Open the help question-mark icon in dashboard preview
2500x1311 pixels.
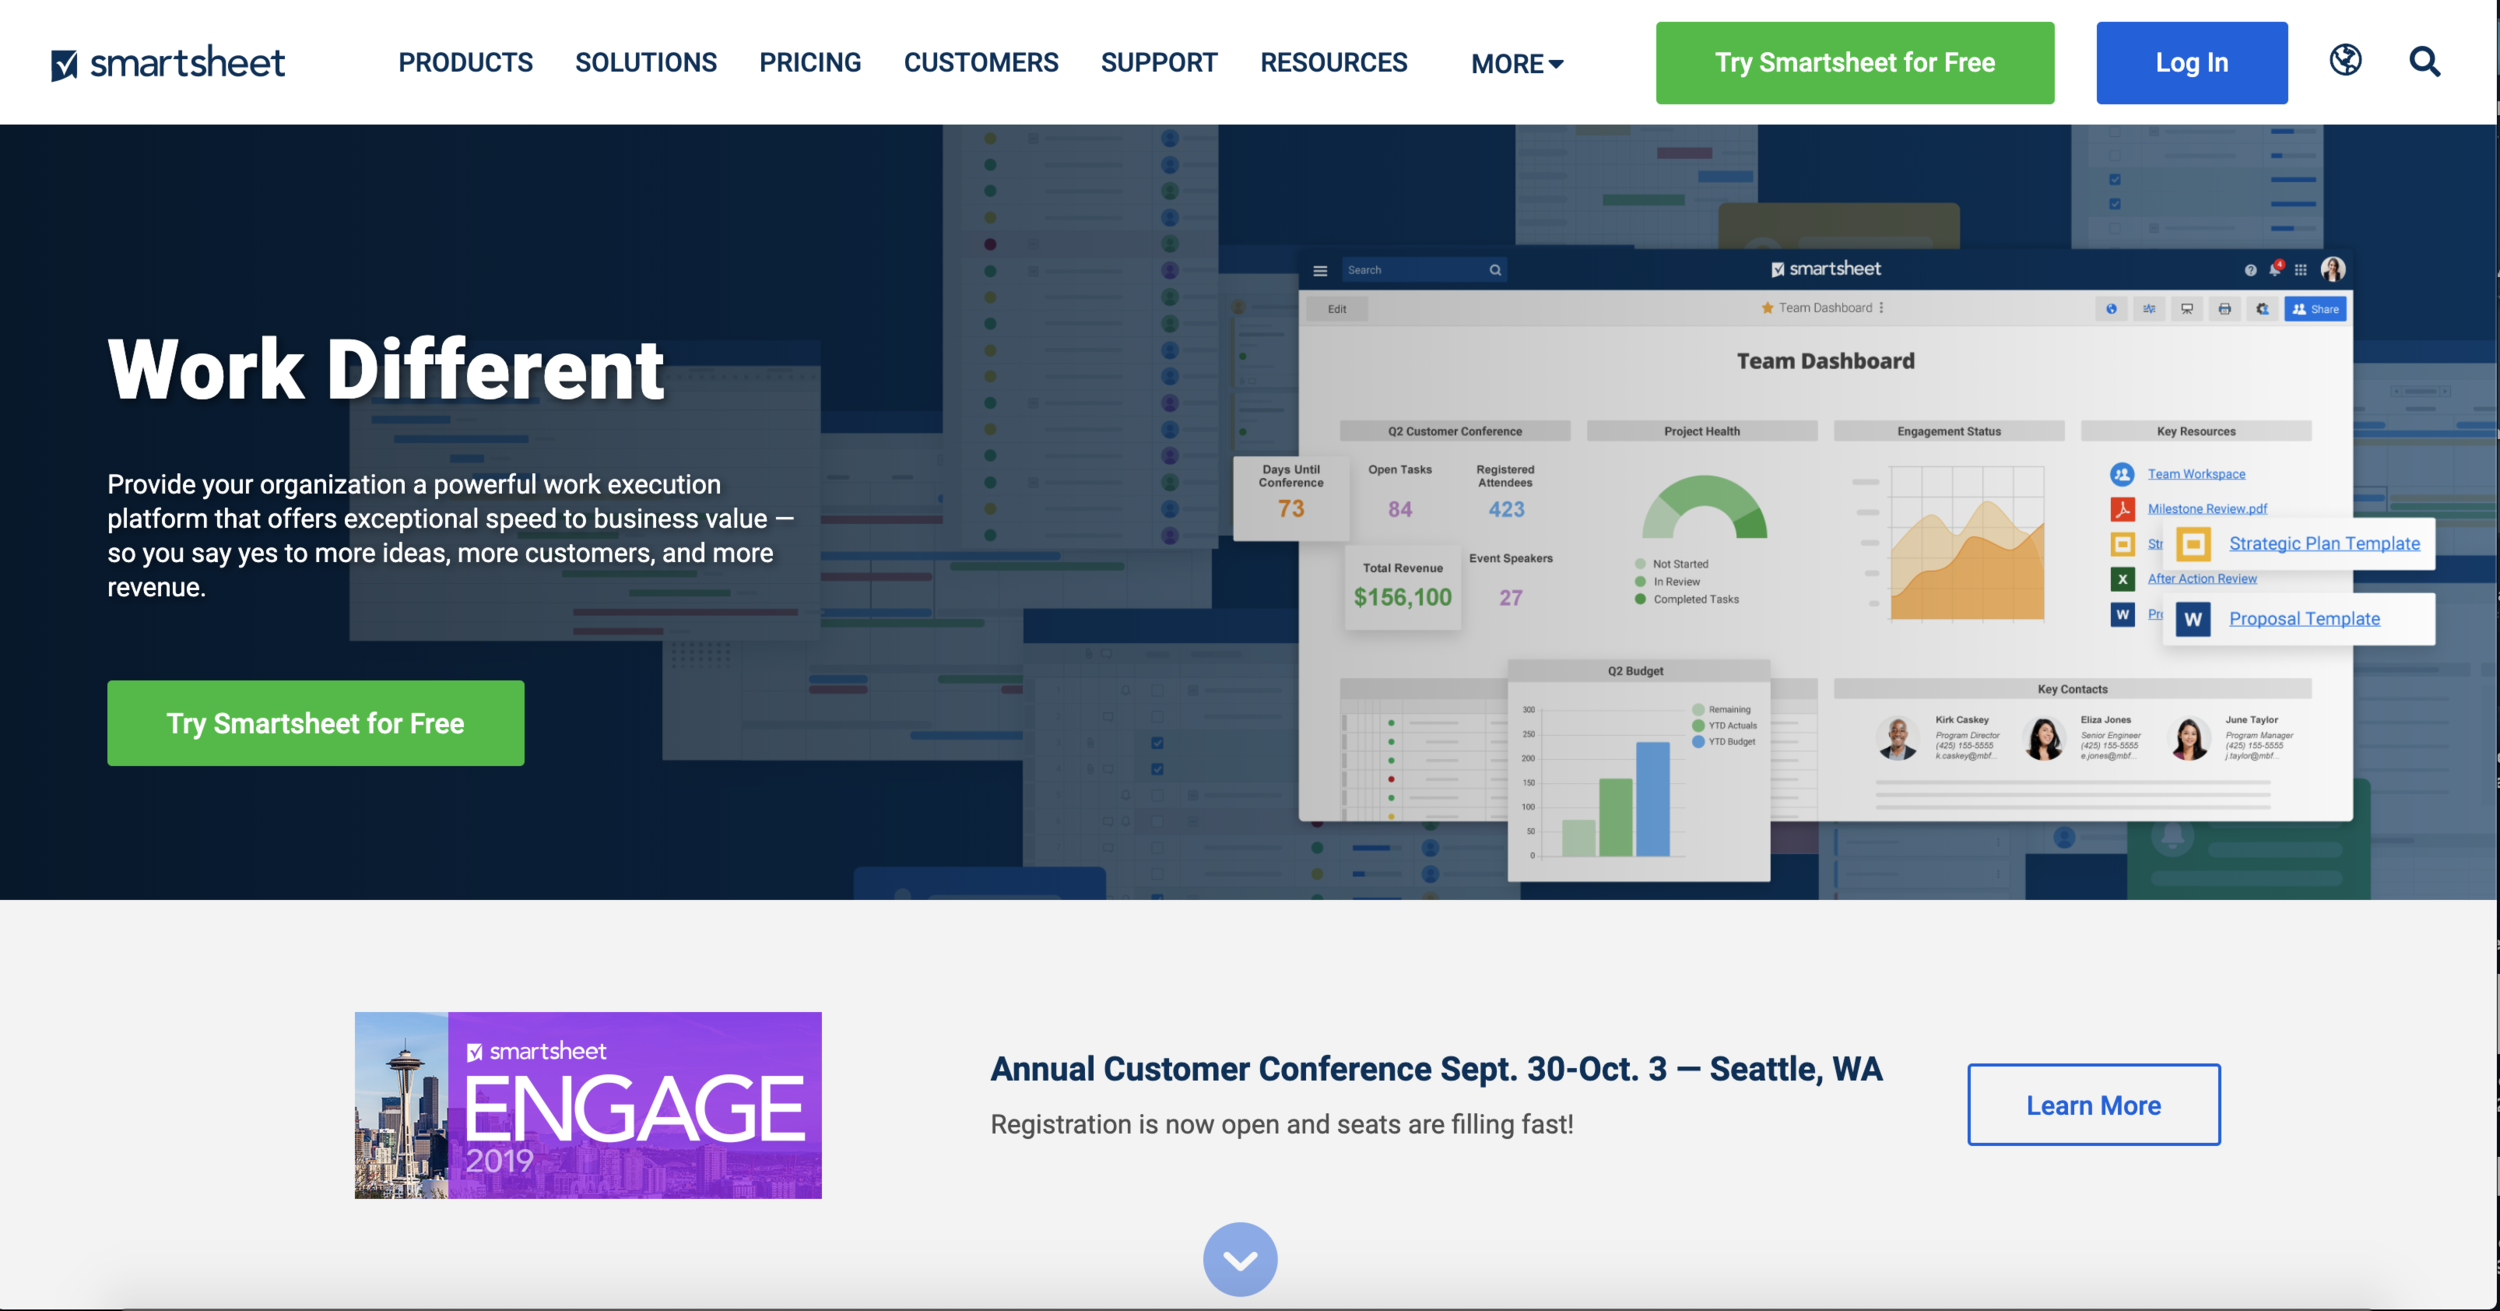(2250, 270)
